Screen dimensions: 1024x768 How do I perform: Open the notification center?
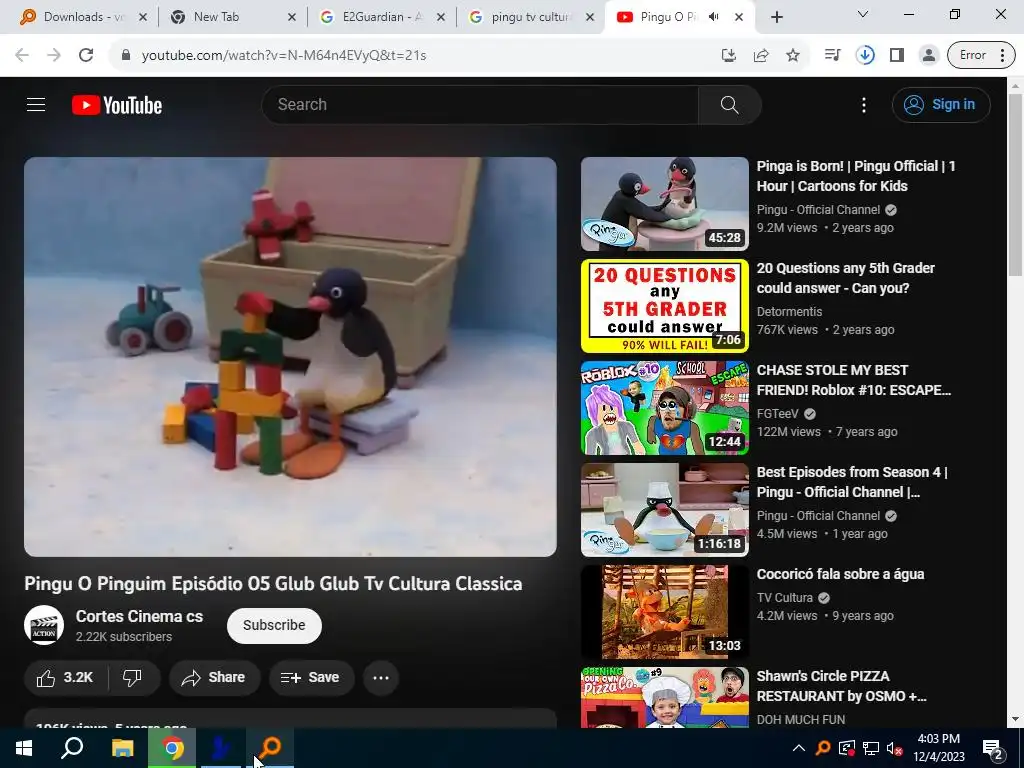993,749
